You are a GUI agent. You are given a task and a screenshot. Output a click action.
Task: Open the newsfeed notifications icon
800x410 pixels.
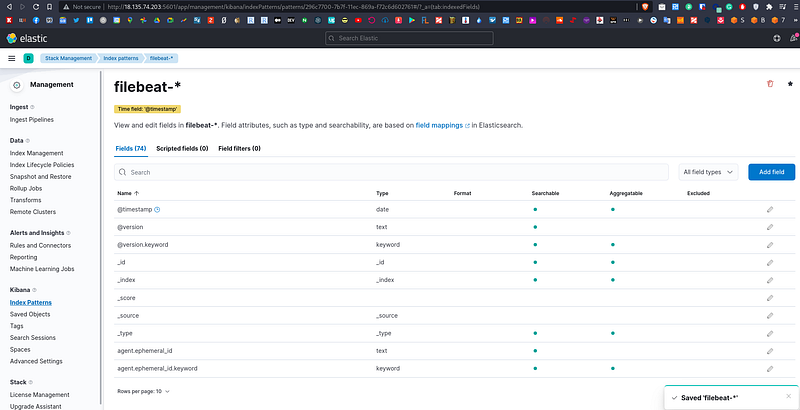(793, 38)
